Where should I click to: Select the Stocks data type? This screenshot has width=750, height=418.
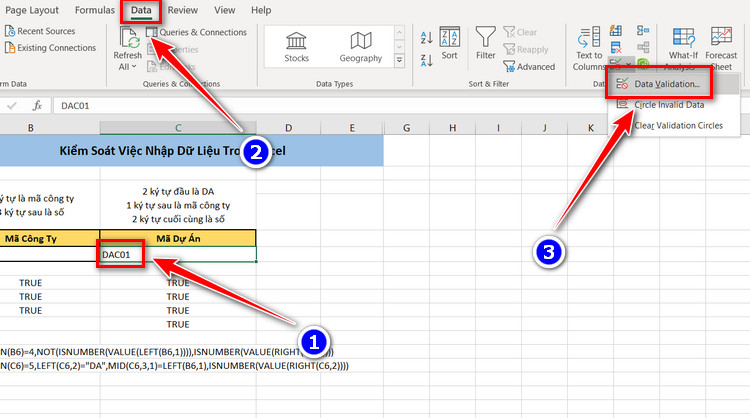coord(296,47)
